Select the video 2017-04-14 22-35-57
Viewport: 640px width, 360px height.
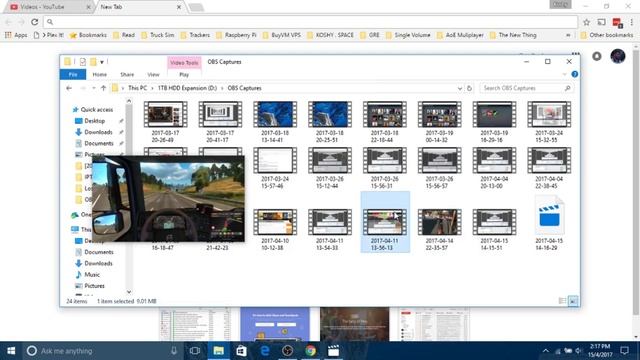pos(440,229)
